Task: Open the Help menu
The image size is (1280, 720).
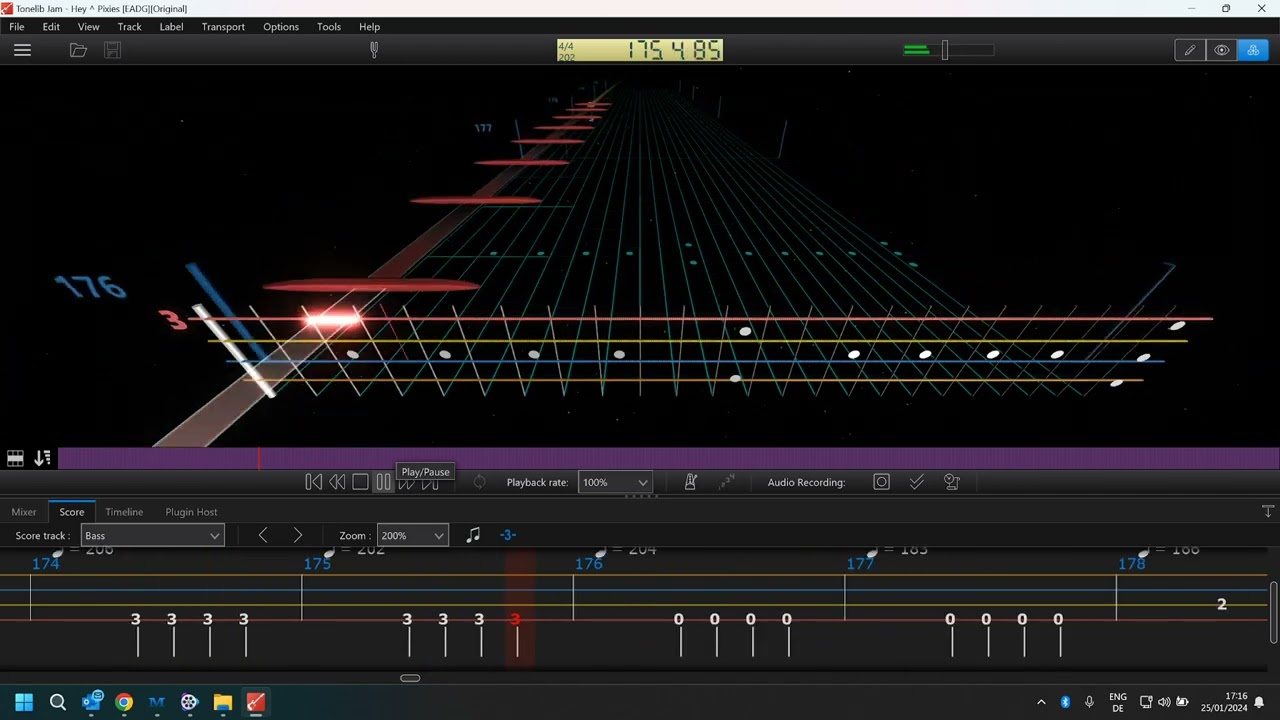Action: coord(369,27)
